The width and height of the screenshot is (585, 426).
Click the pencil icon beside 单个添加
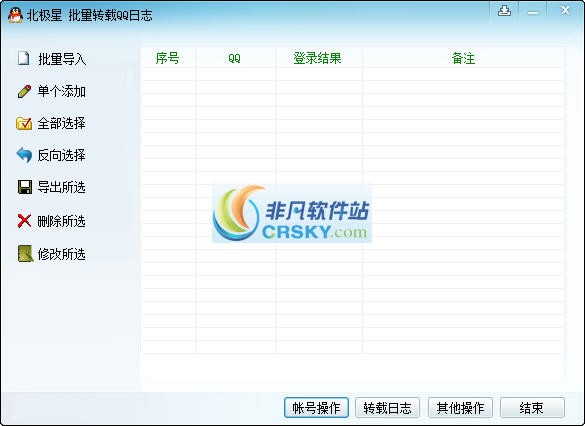(24, 91)
